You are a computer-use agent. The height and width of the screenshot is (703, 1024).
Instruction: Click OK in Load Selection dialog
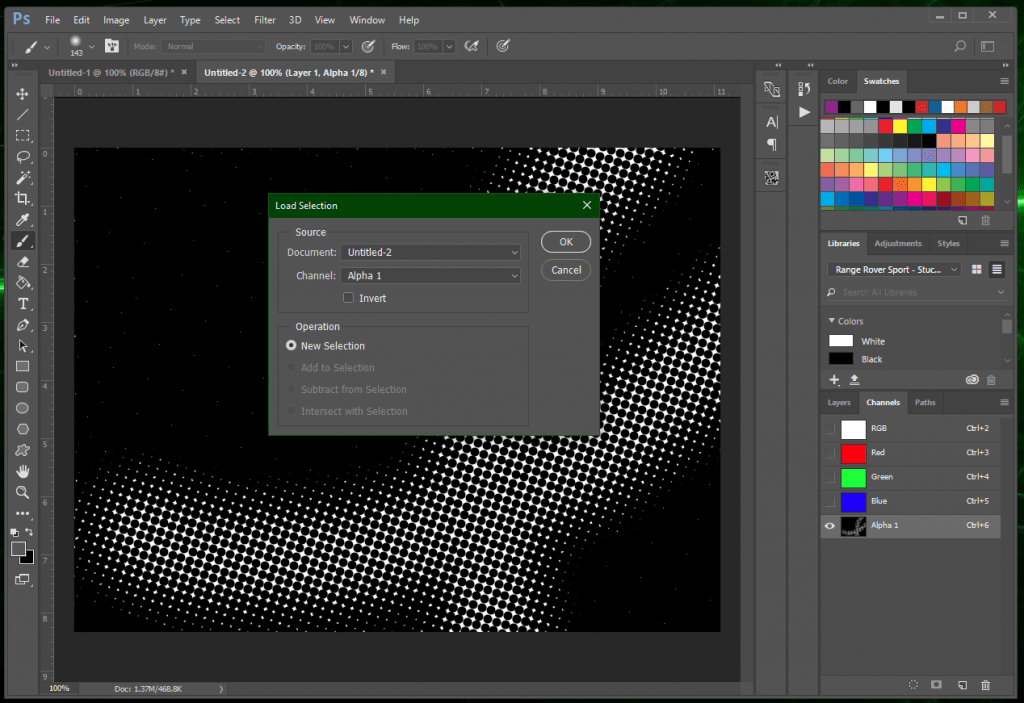tap(566, 242)
